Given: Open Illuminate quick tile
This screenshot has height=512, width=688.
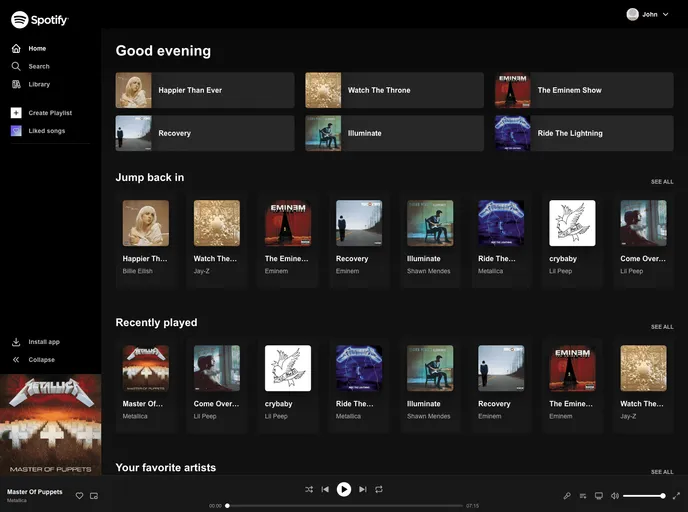Looking at the screenshot, I should tap(394, 133).
